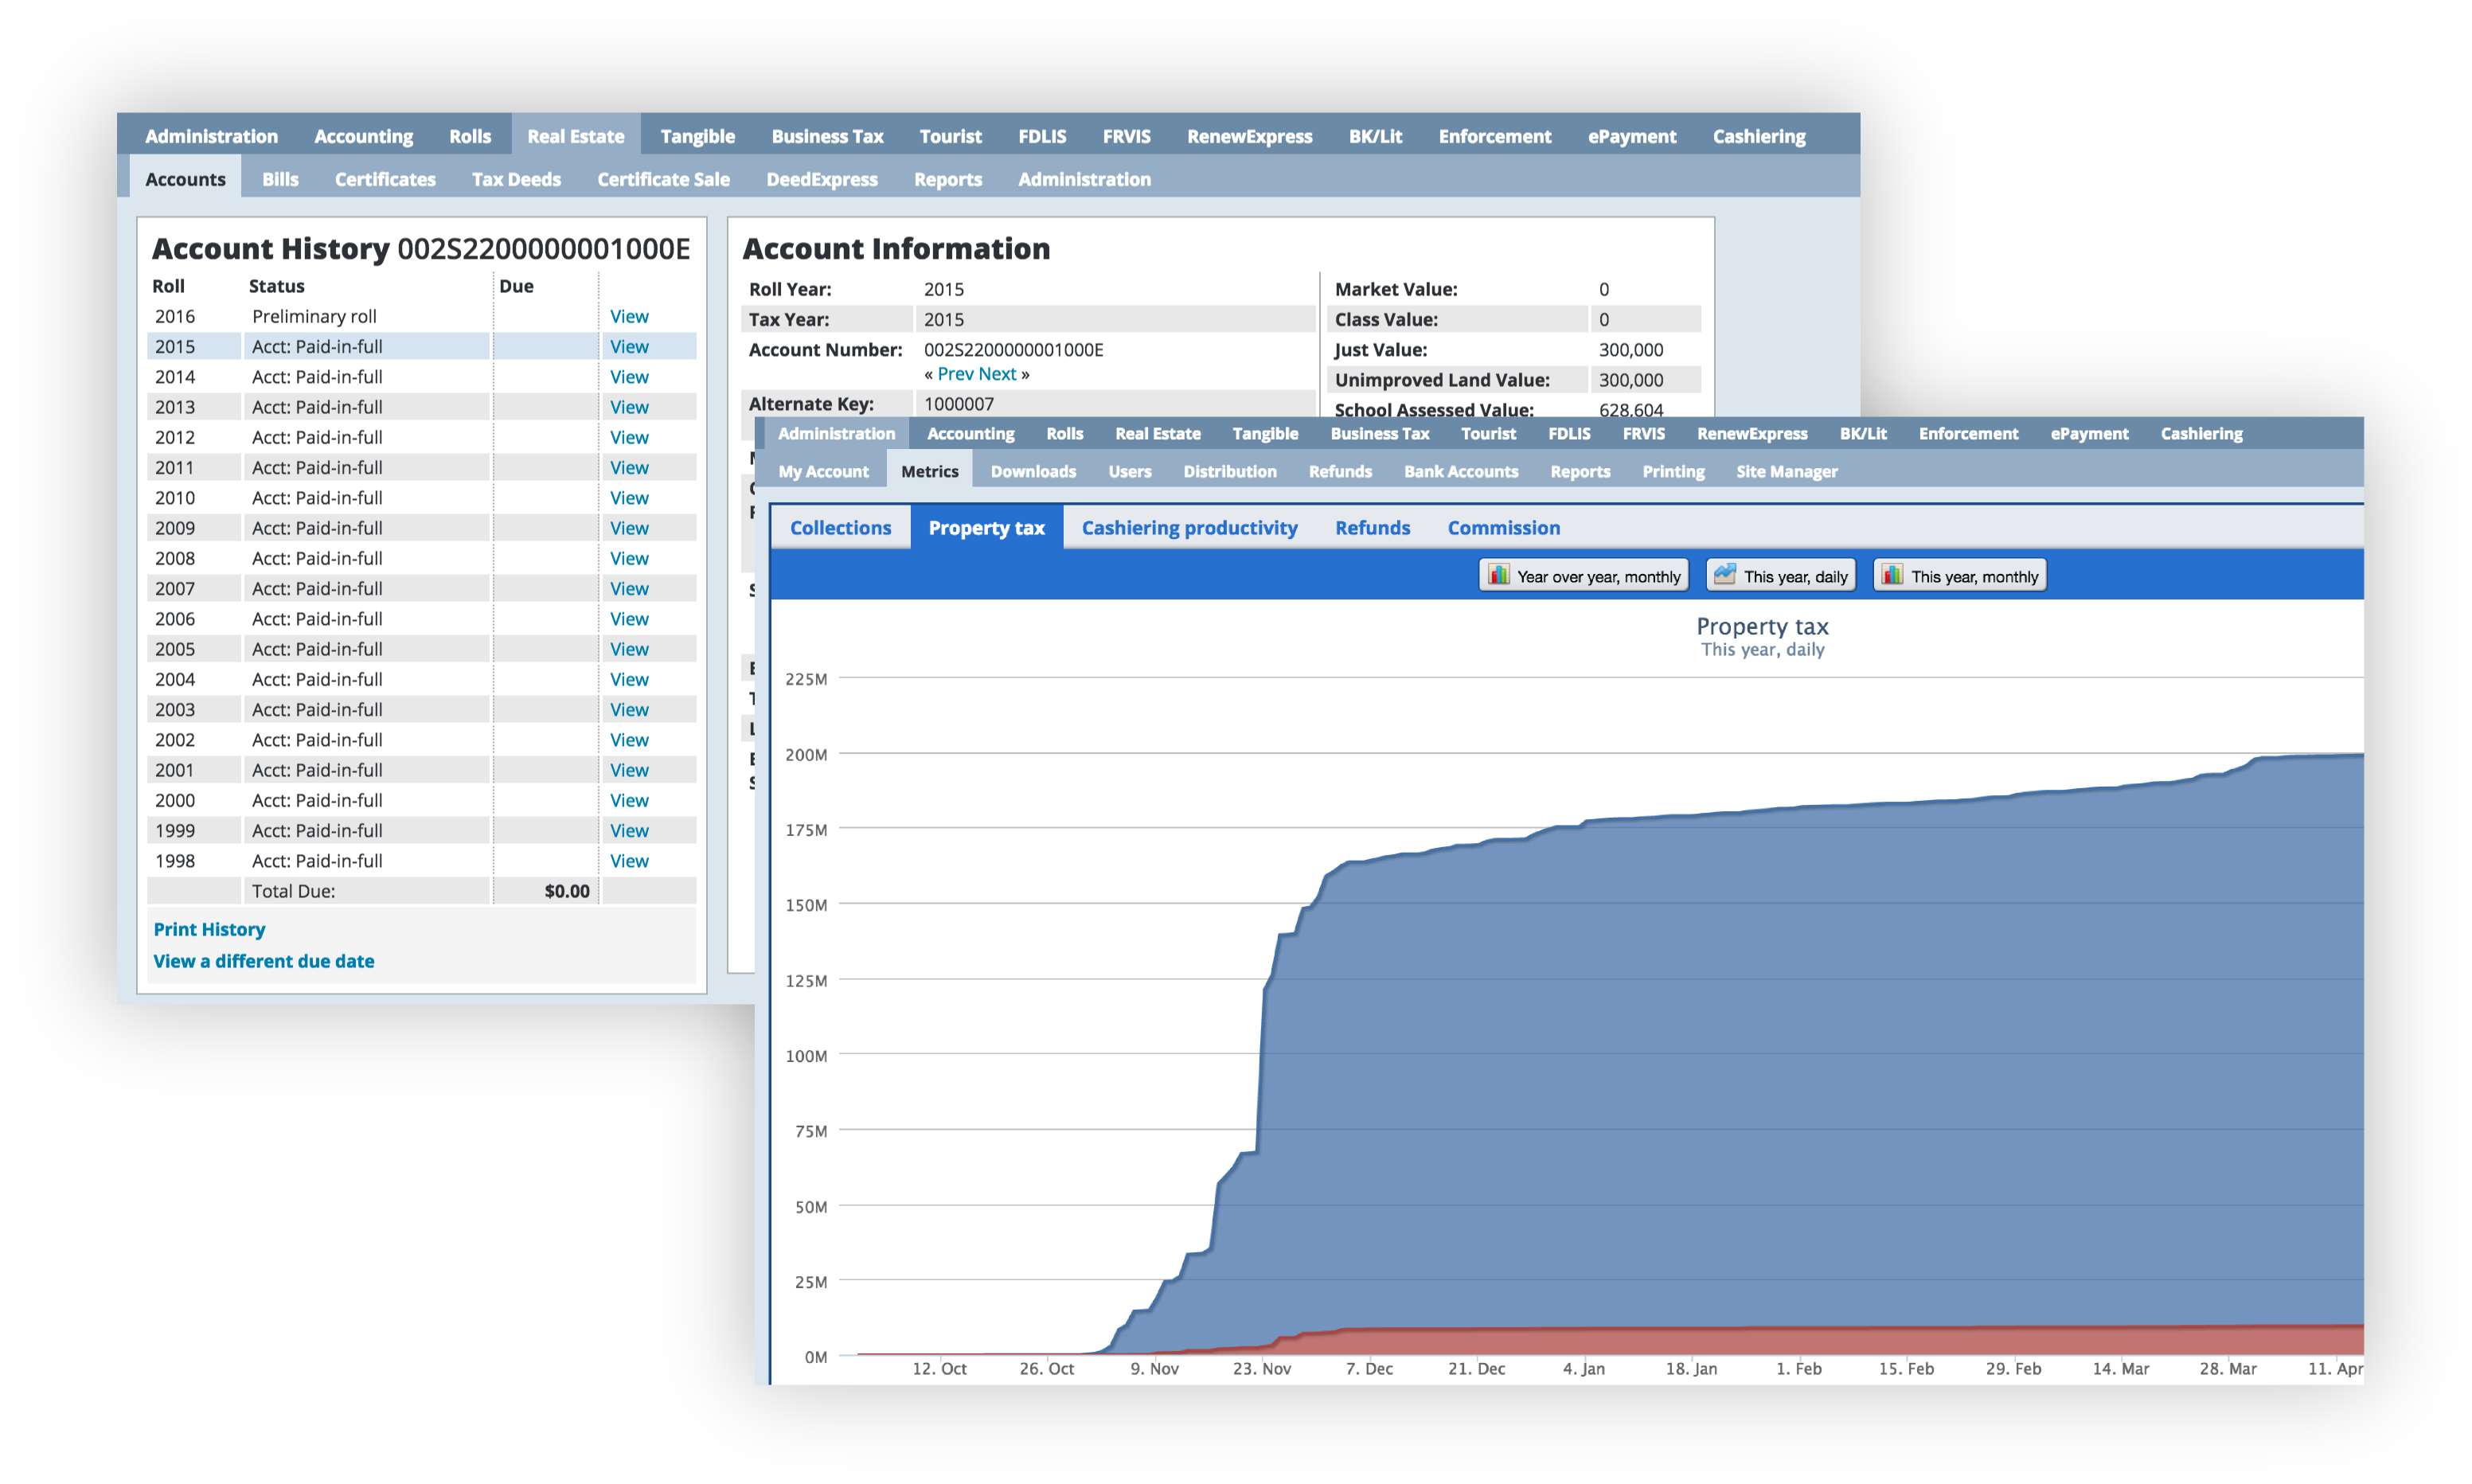Select Accounts subtab in back window
Image resolution: width=2472 pixels, height=1484 pixels.
(x=185, y=179)
